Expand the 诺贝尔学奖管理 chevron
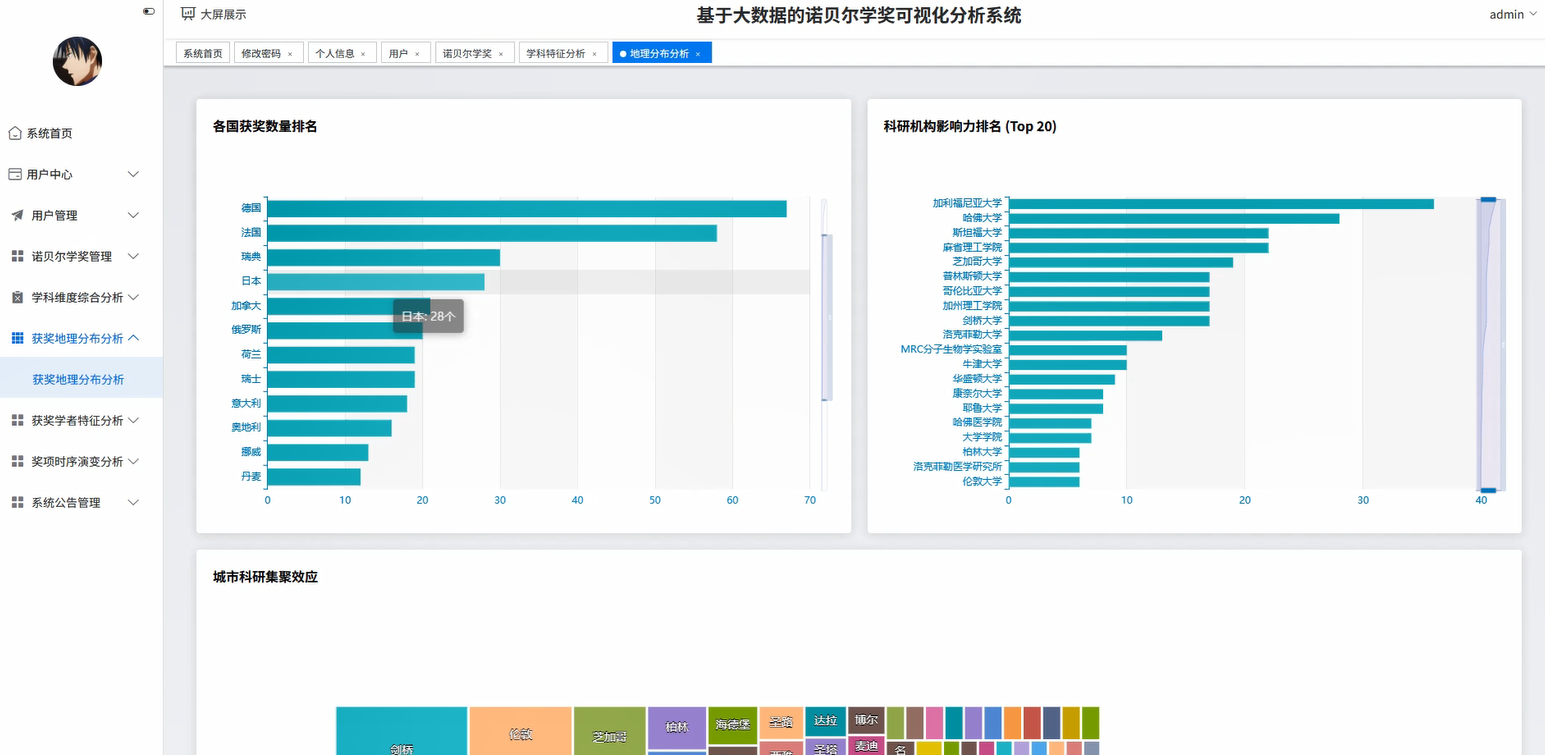The height and width of the screenshot is (755, 1545). [134, 256]
